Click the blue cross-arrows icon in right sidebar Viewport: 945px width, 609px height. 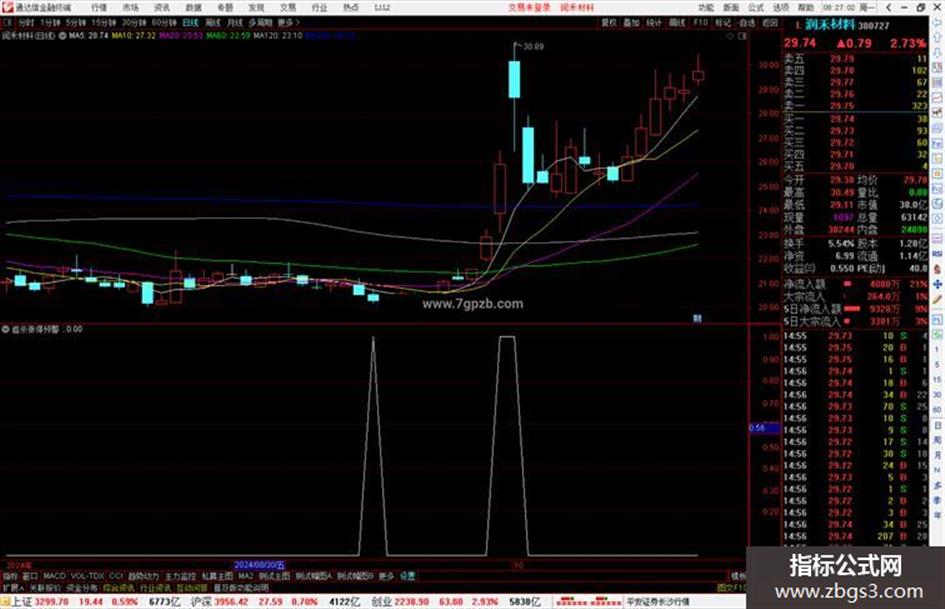tap(937, 284)
